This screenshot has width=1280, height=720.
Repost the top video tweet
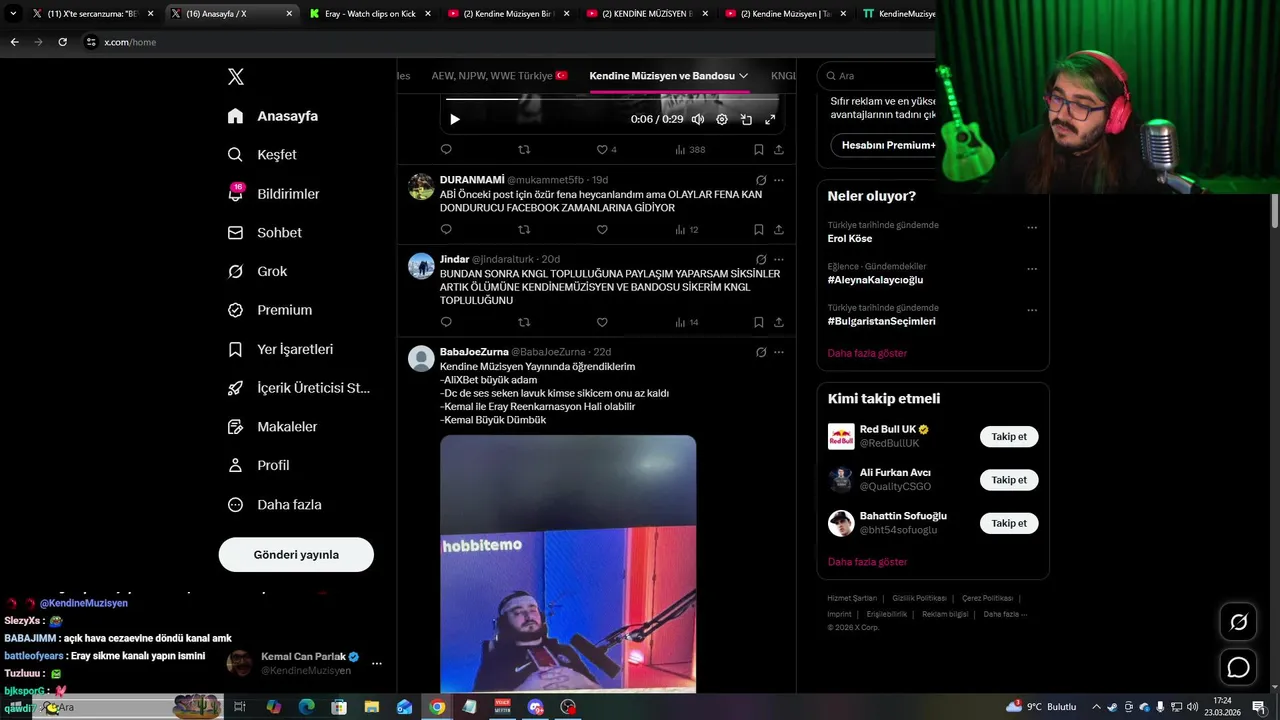coord(524,150)
